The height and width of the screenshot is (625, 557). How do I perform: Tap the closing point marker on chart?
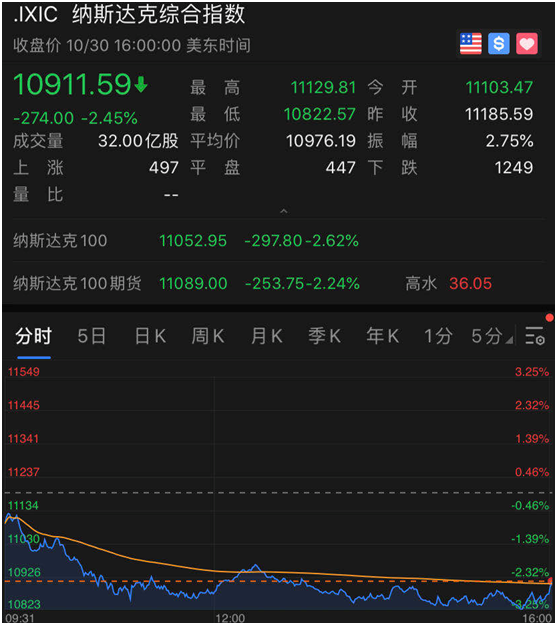tap(550, 580)
